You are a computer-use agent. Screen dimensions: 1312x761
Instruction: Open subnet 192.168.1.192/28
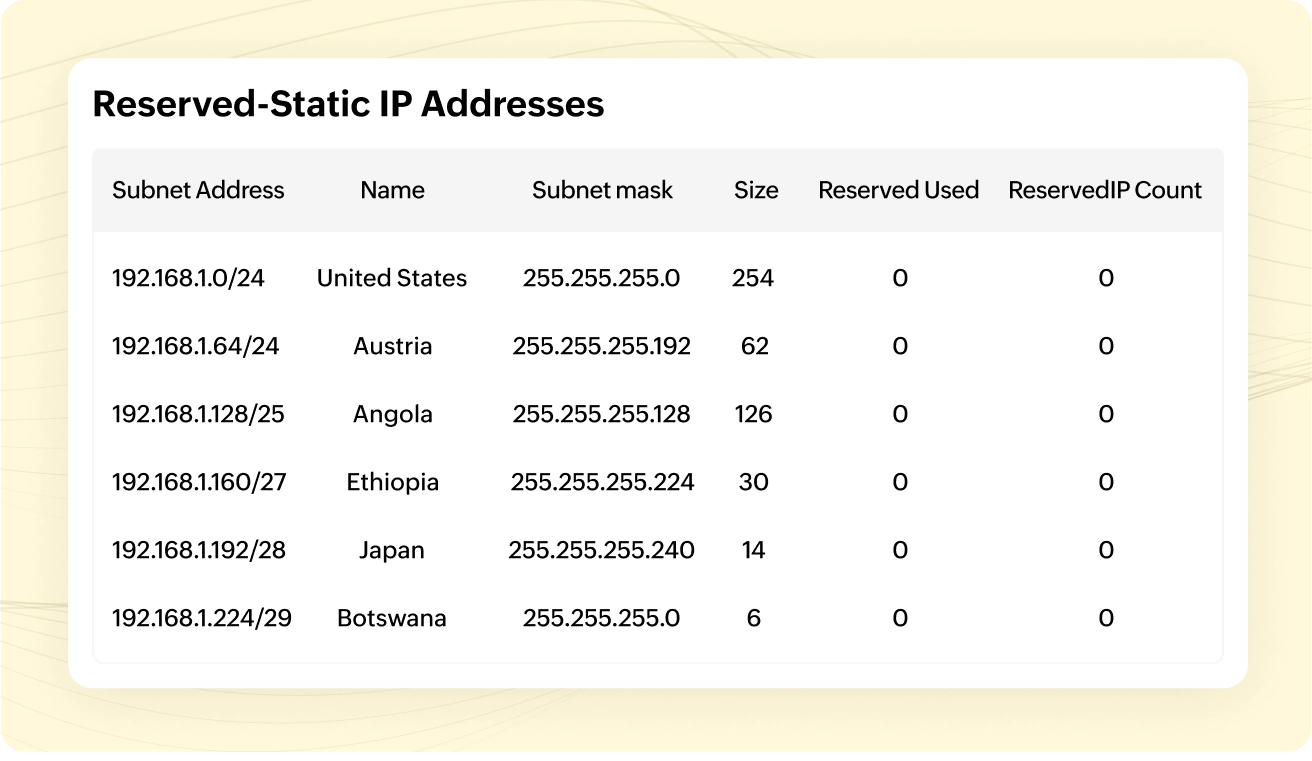[199, 550]
